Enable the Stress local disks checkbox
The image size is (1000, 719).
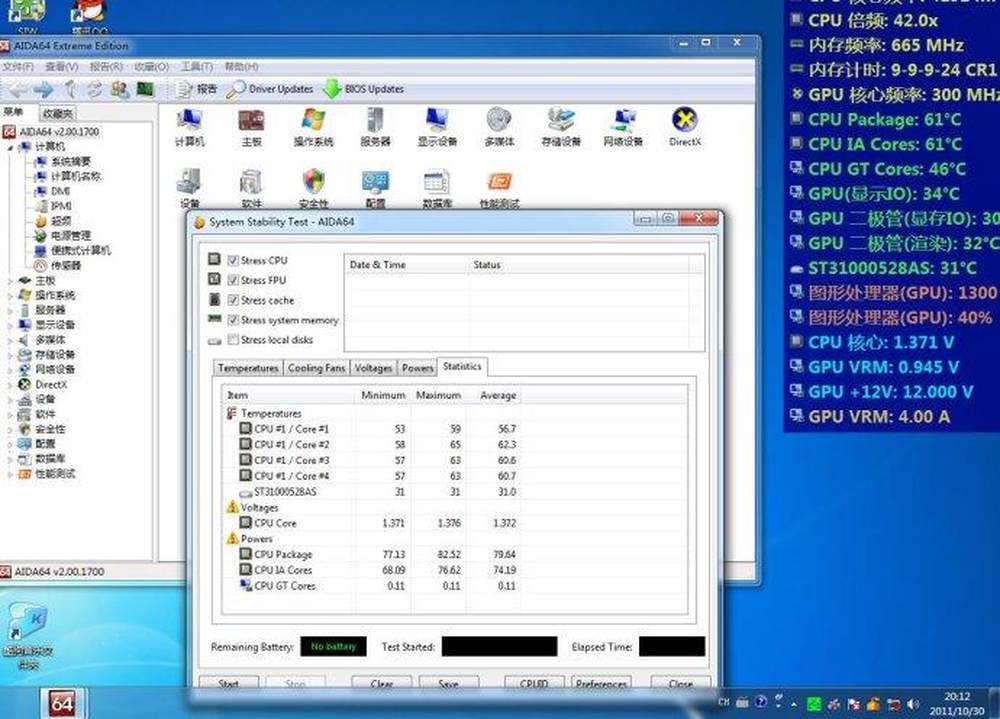tap(233, 339)
